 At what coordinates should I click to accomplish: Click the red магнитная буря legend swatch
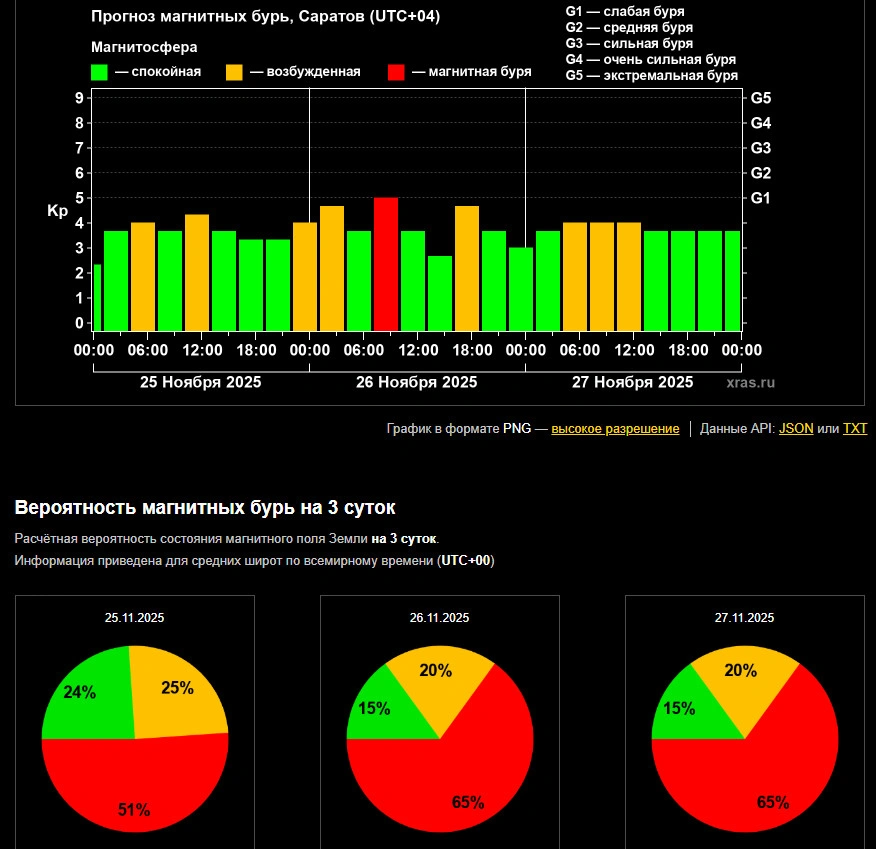point(396,72)
